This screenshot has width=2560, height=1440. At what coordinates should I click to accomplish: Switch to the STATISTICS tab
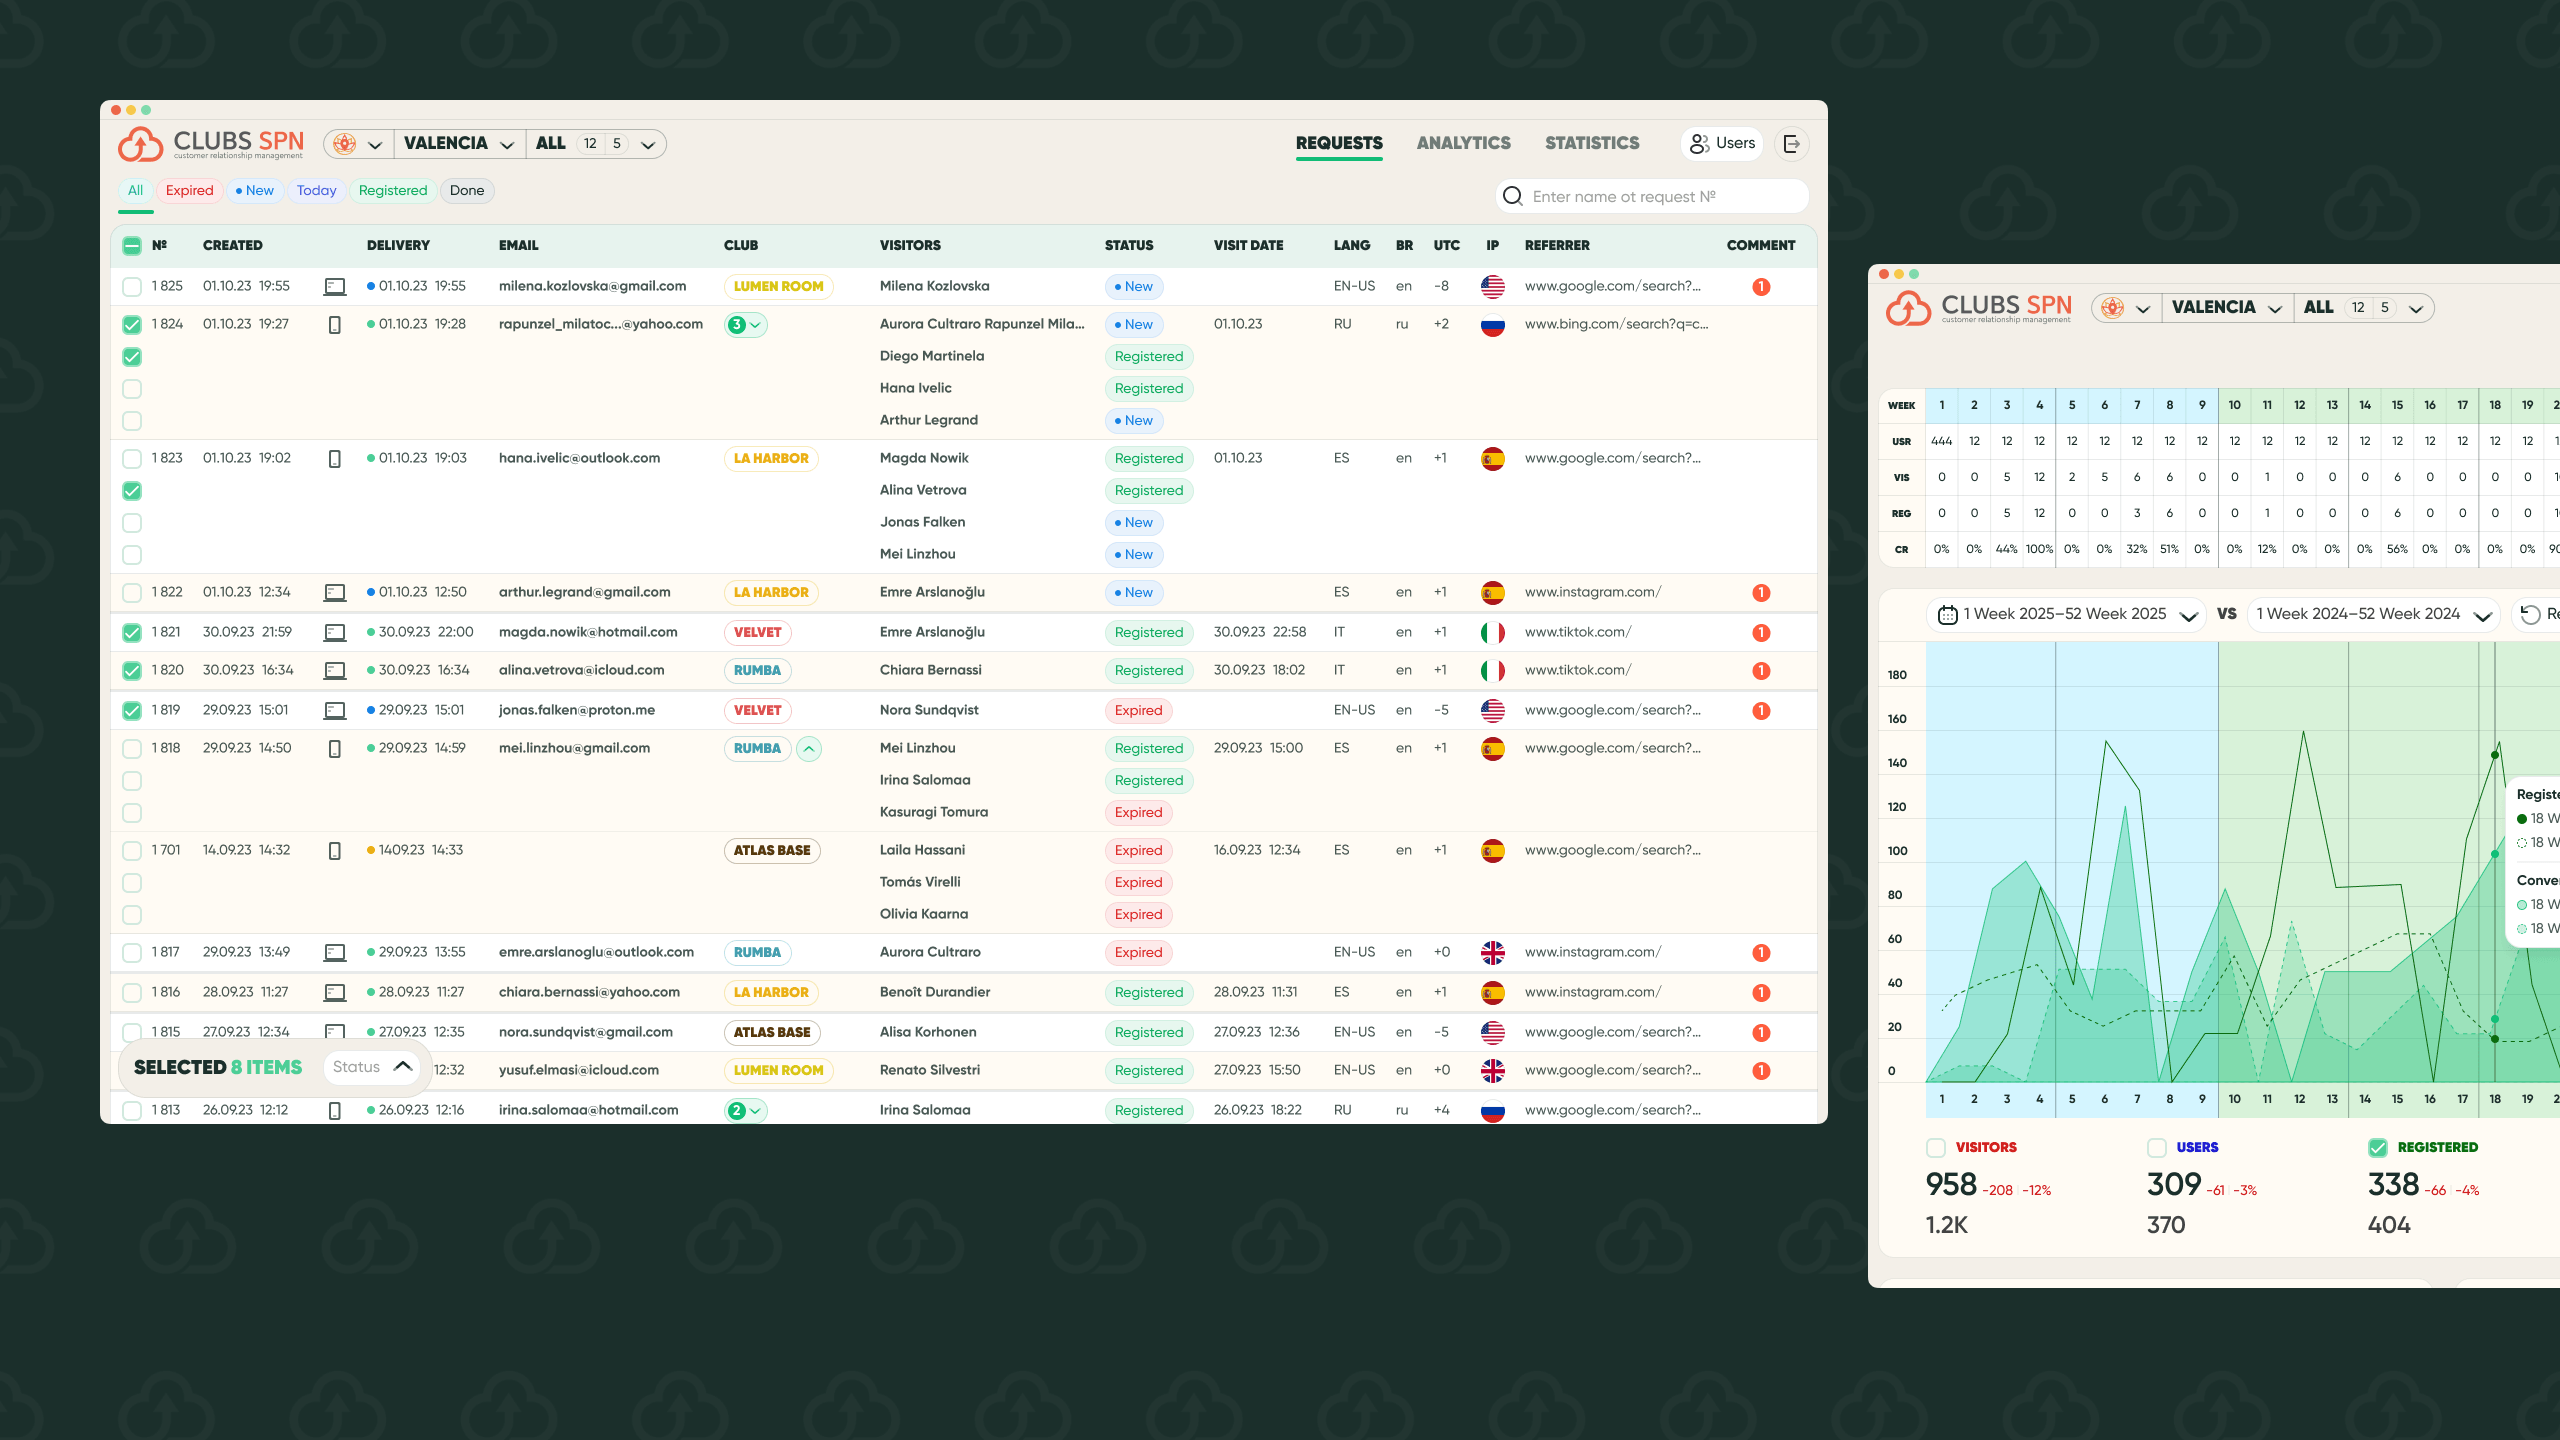pyautogui.click(x=1591, y=142)
